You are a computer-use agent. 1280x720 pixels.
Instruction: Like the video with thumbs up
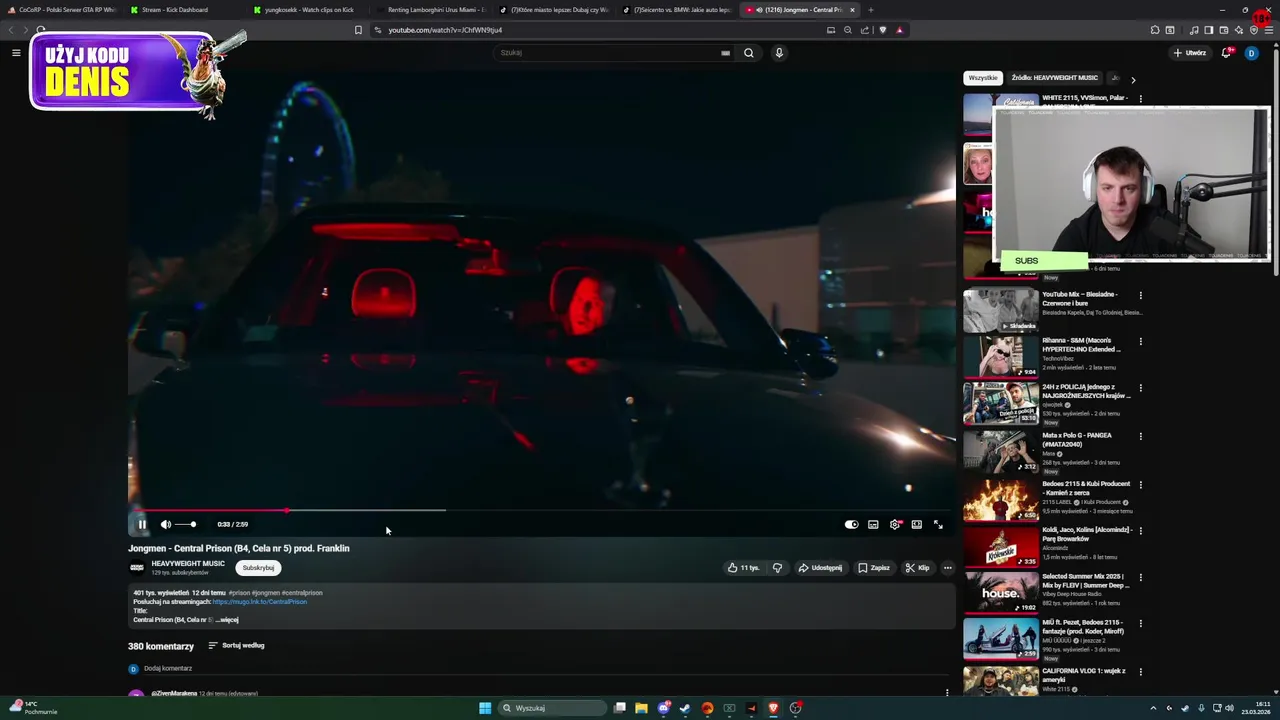coord(743,568)
